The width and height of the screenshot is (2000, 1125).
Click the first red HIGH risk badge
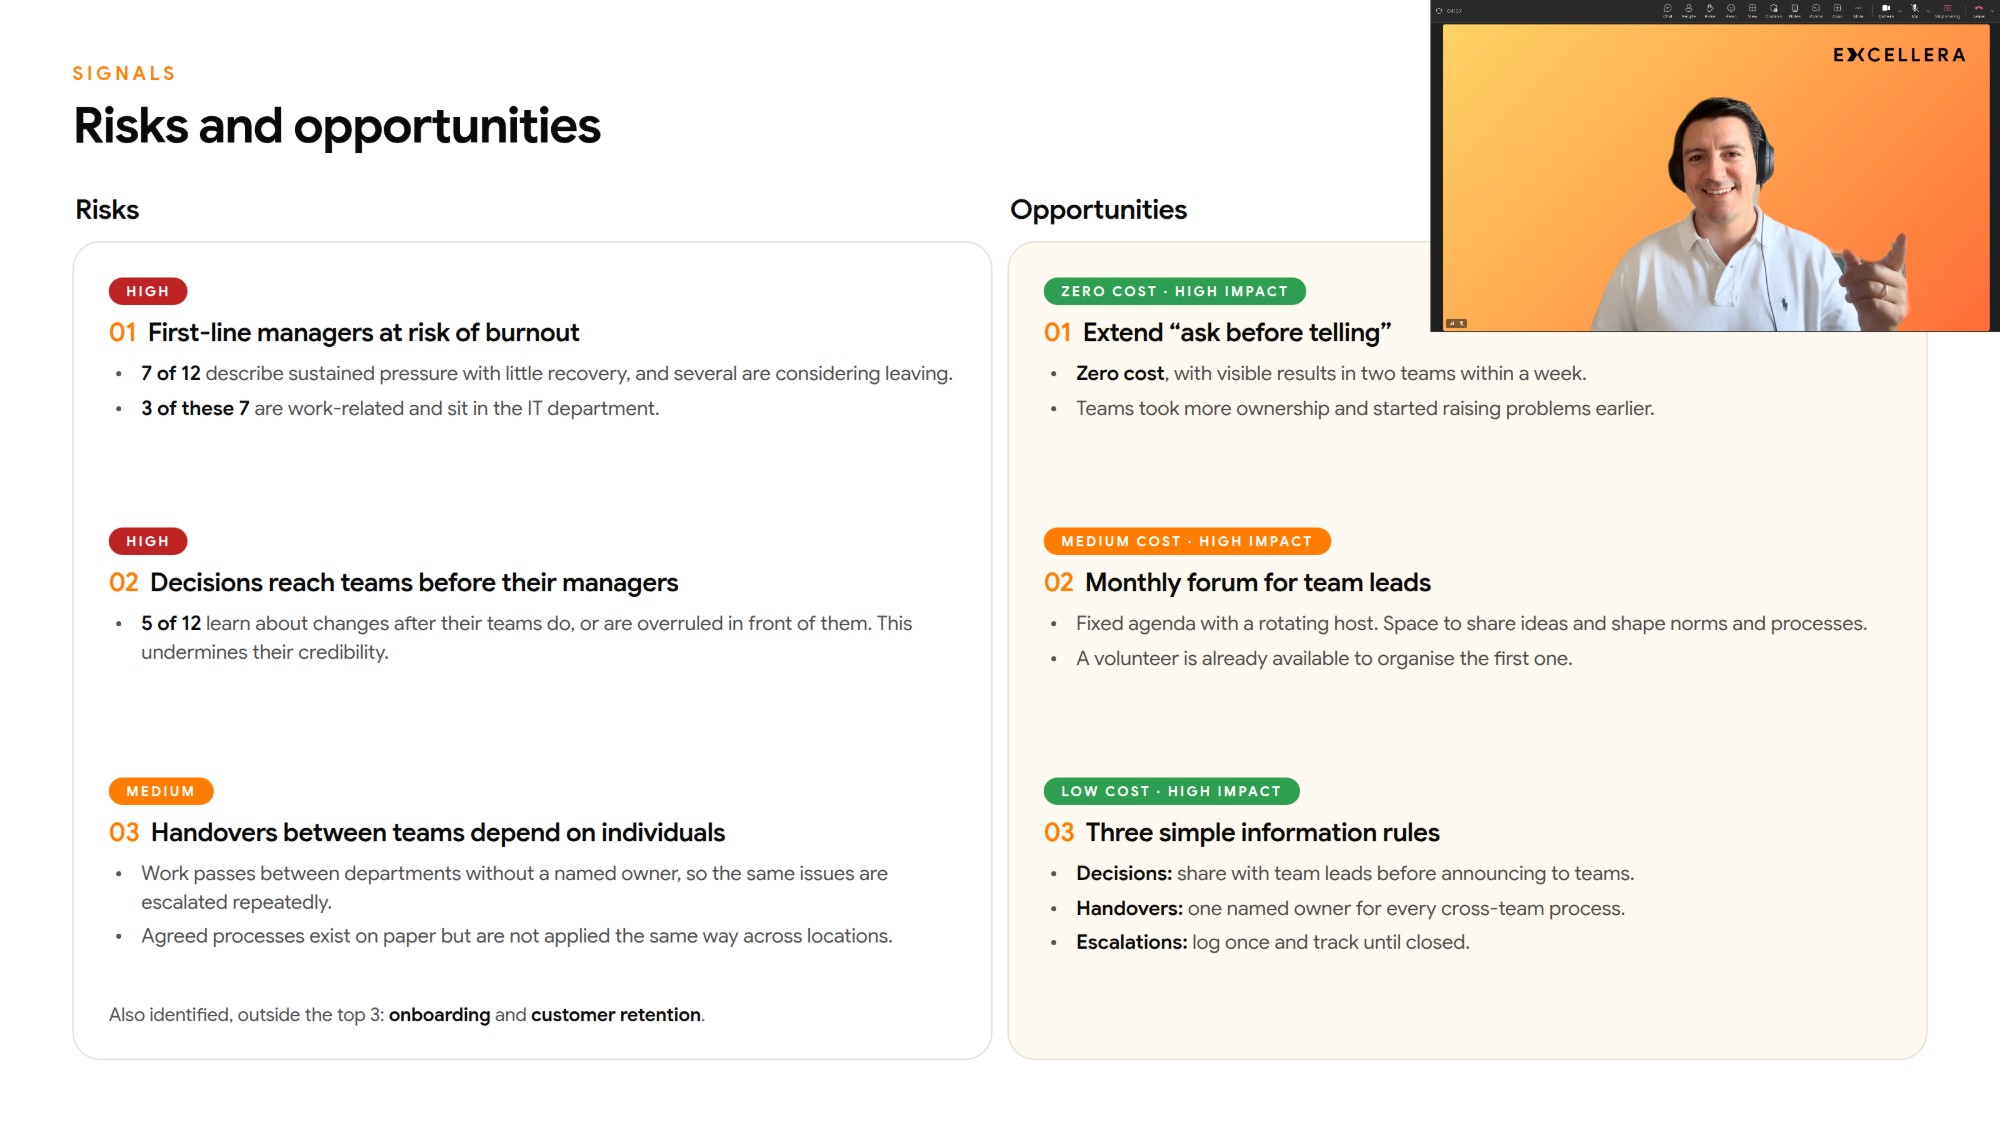[148, 291]
